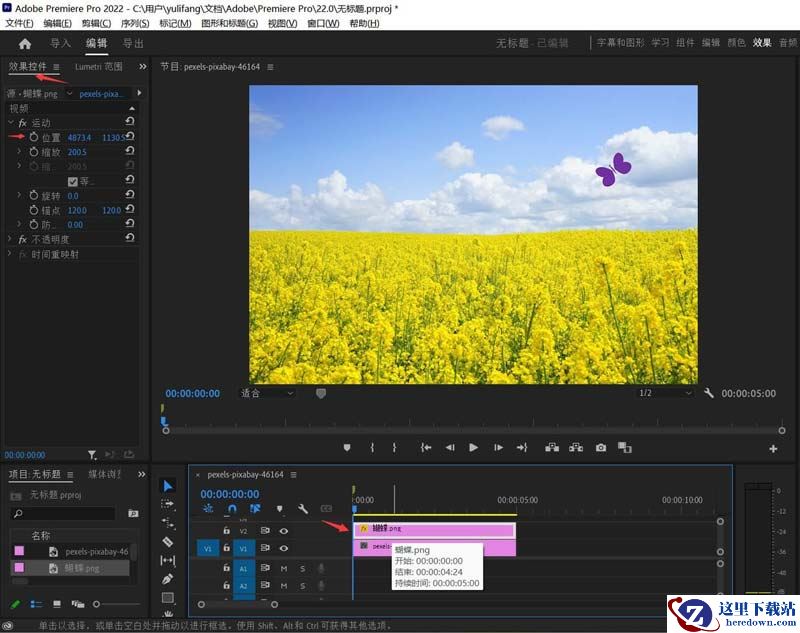Open the Edit menu
Image resolution: width=800 pixels, height=633 pixels.
point(58,23)
